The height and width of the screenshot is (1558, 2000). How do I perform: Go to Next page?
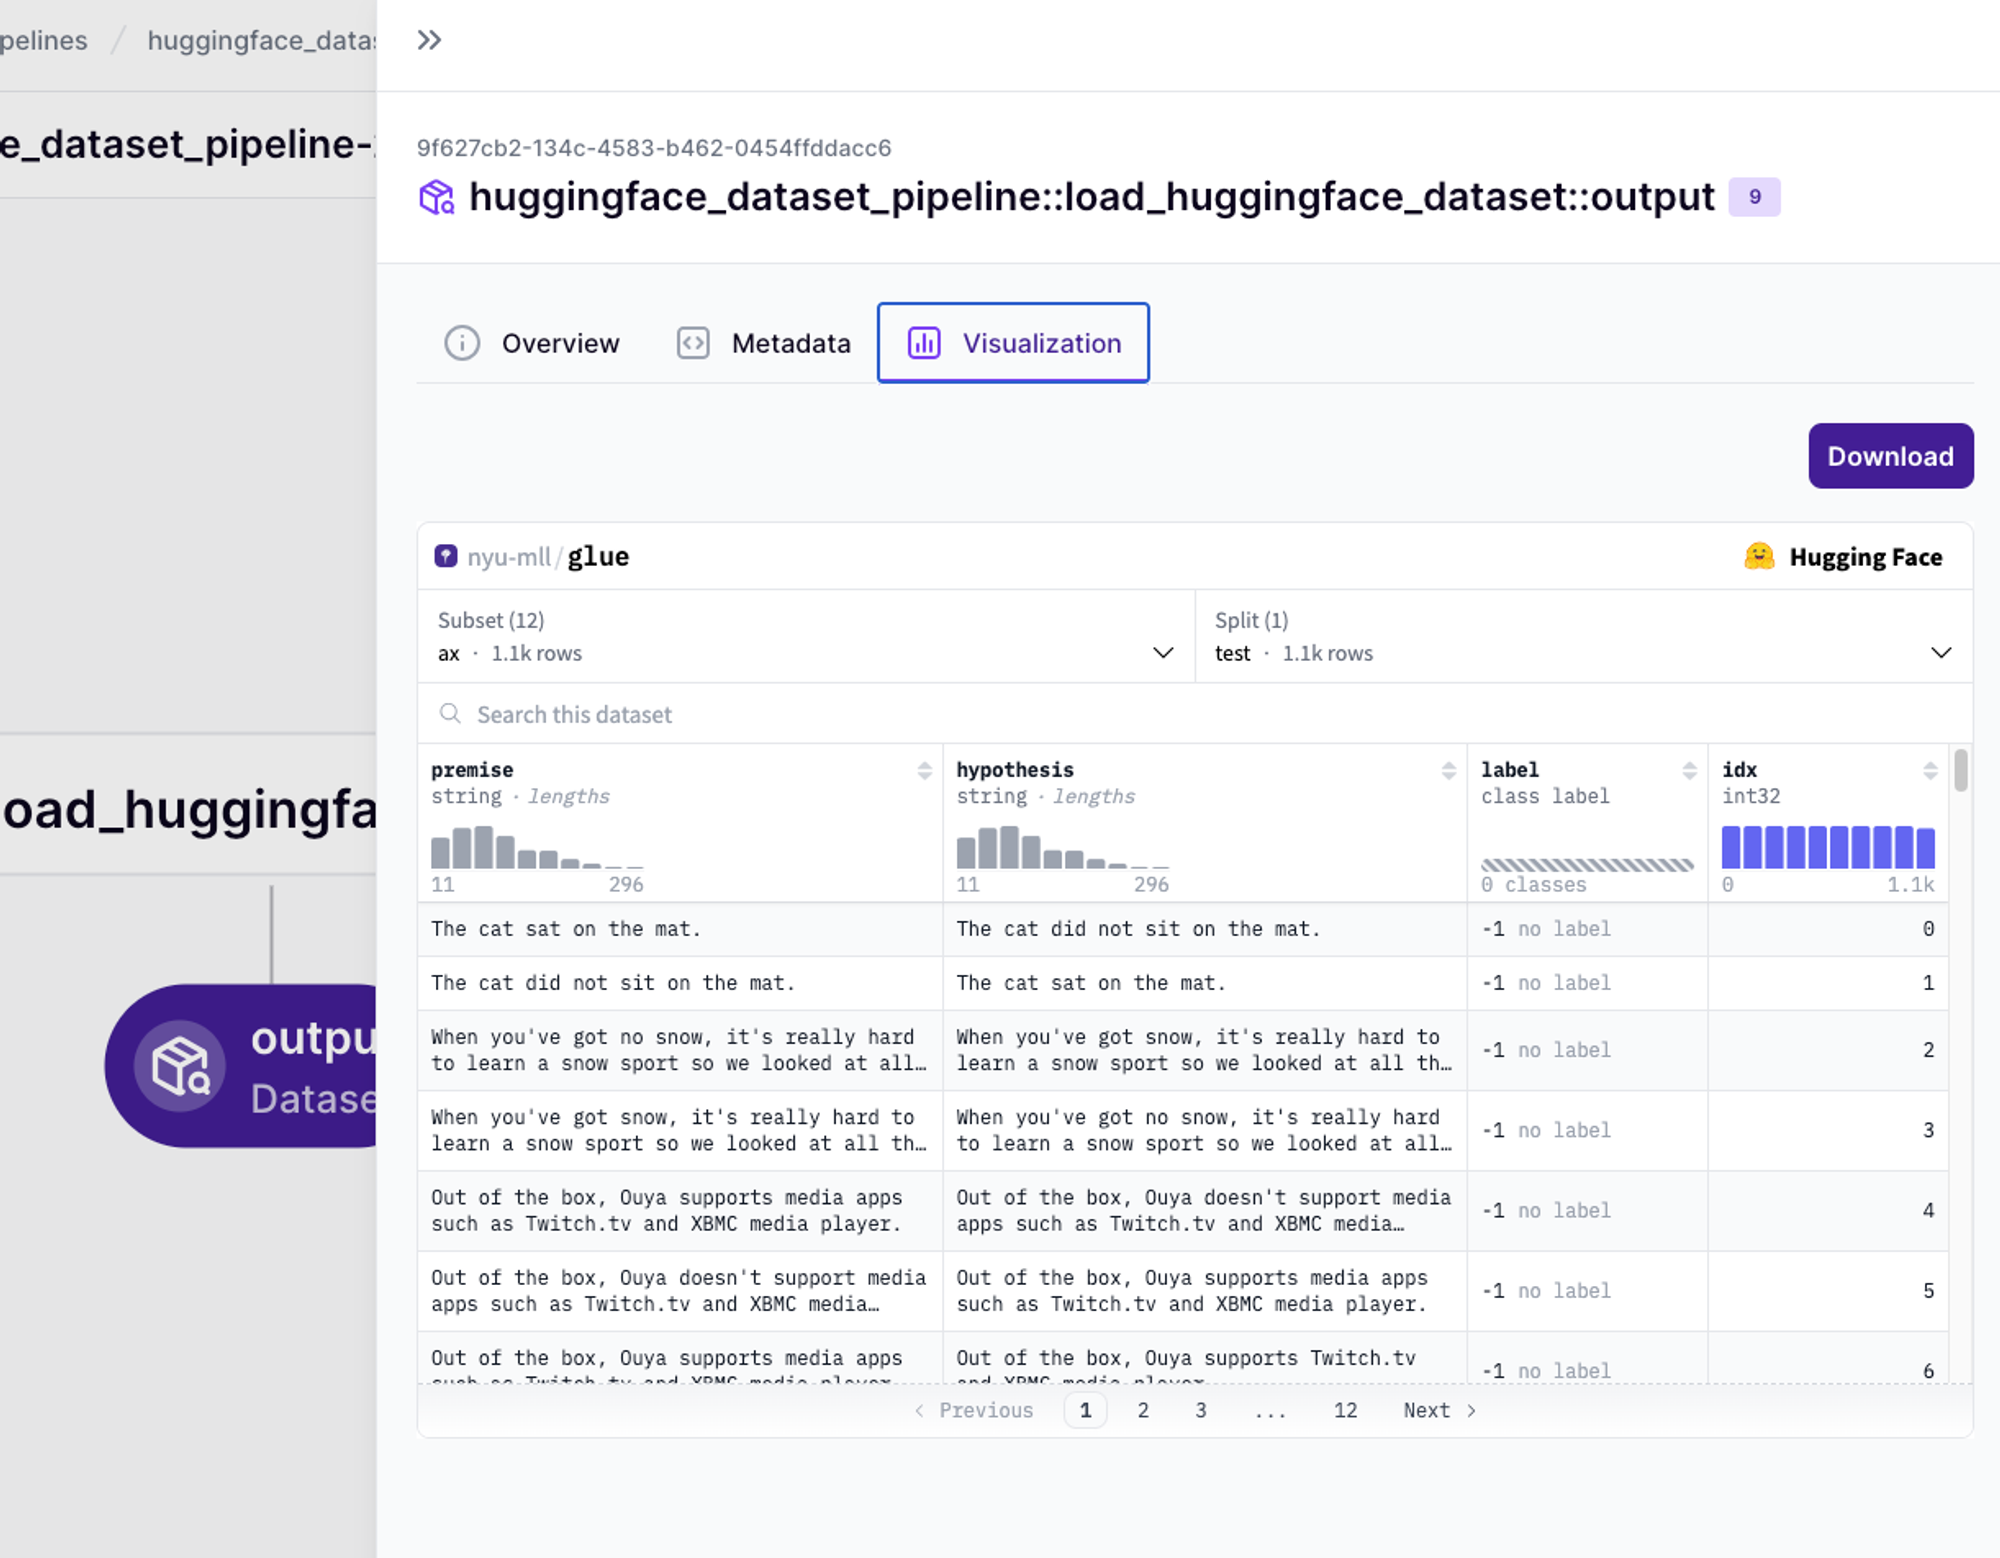(x=1439, y=1410)
